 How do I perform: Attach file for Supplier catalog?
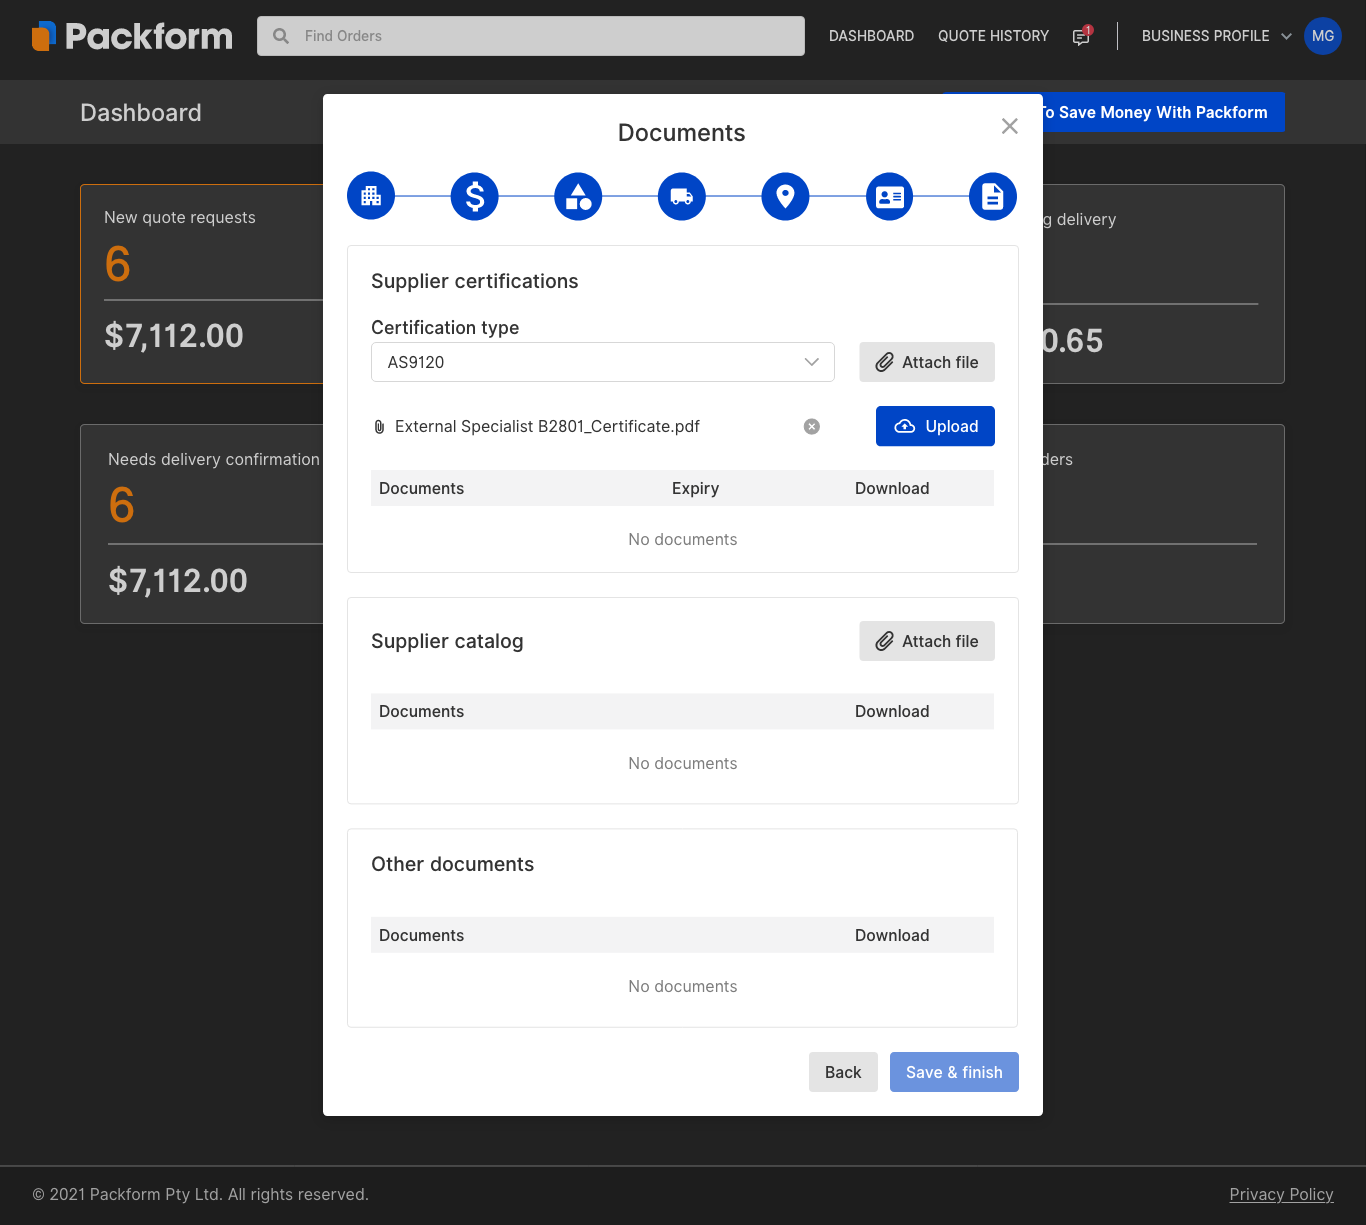click(926, 641)
